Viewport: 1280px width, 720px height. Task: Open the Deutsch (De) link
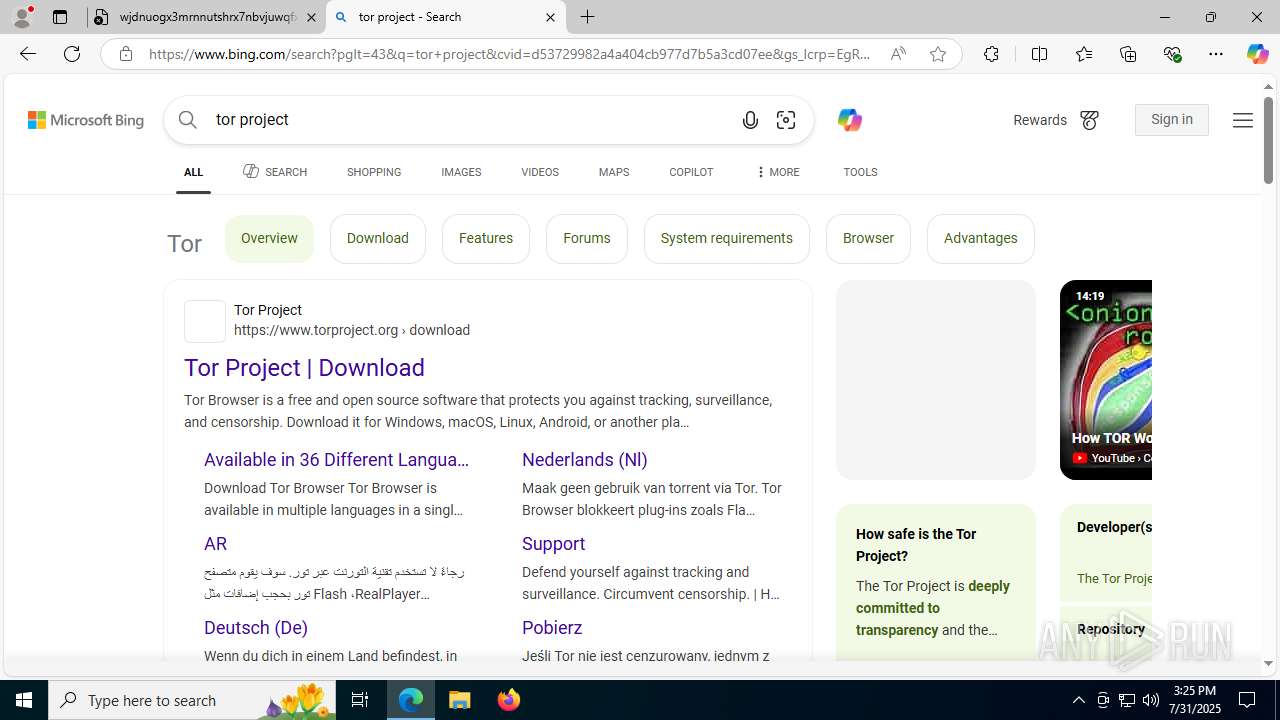pos(256,628)
